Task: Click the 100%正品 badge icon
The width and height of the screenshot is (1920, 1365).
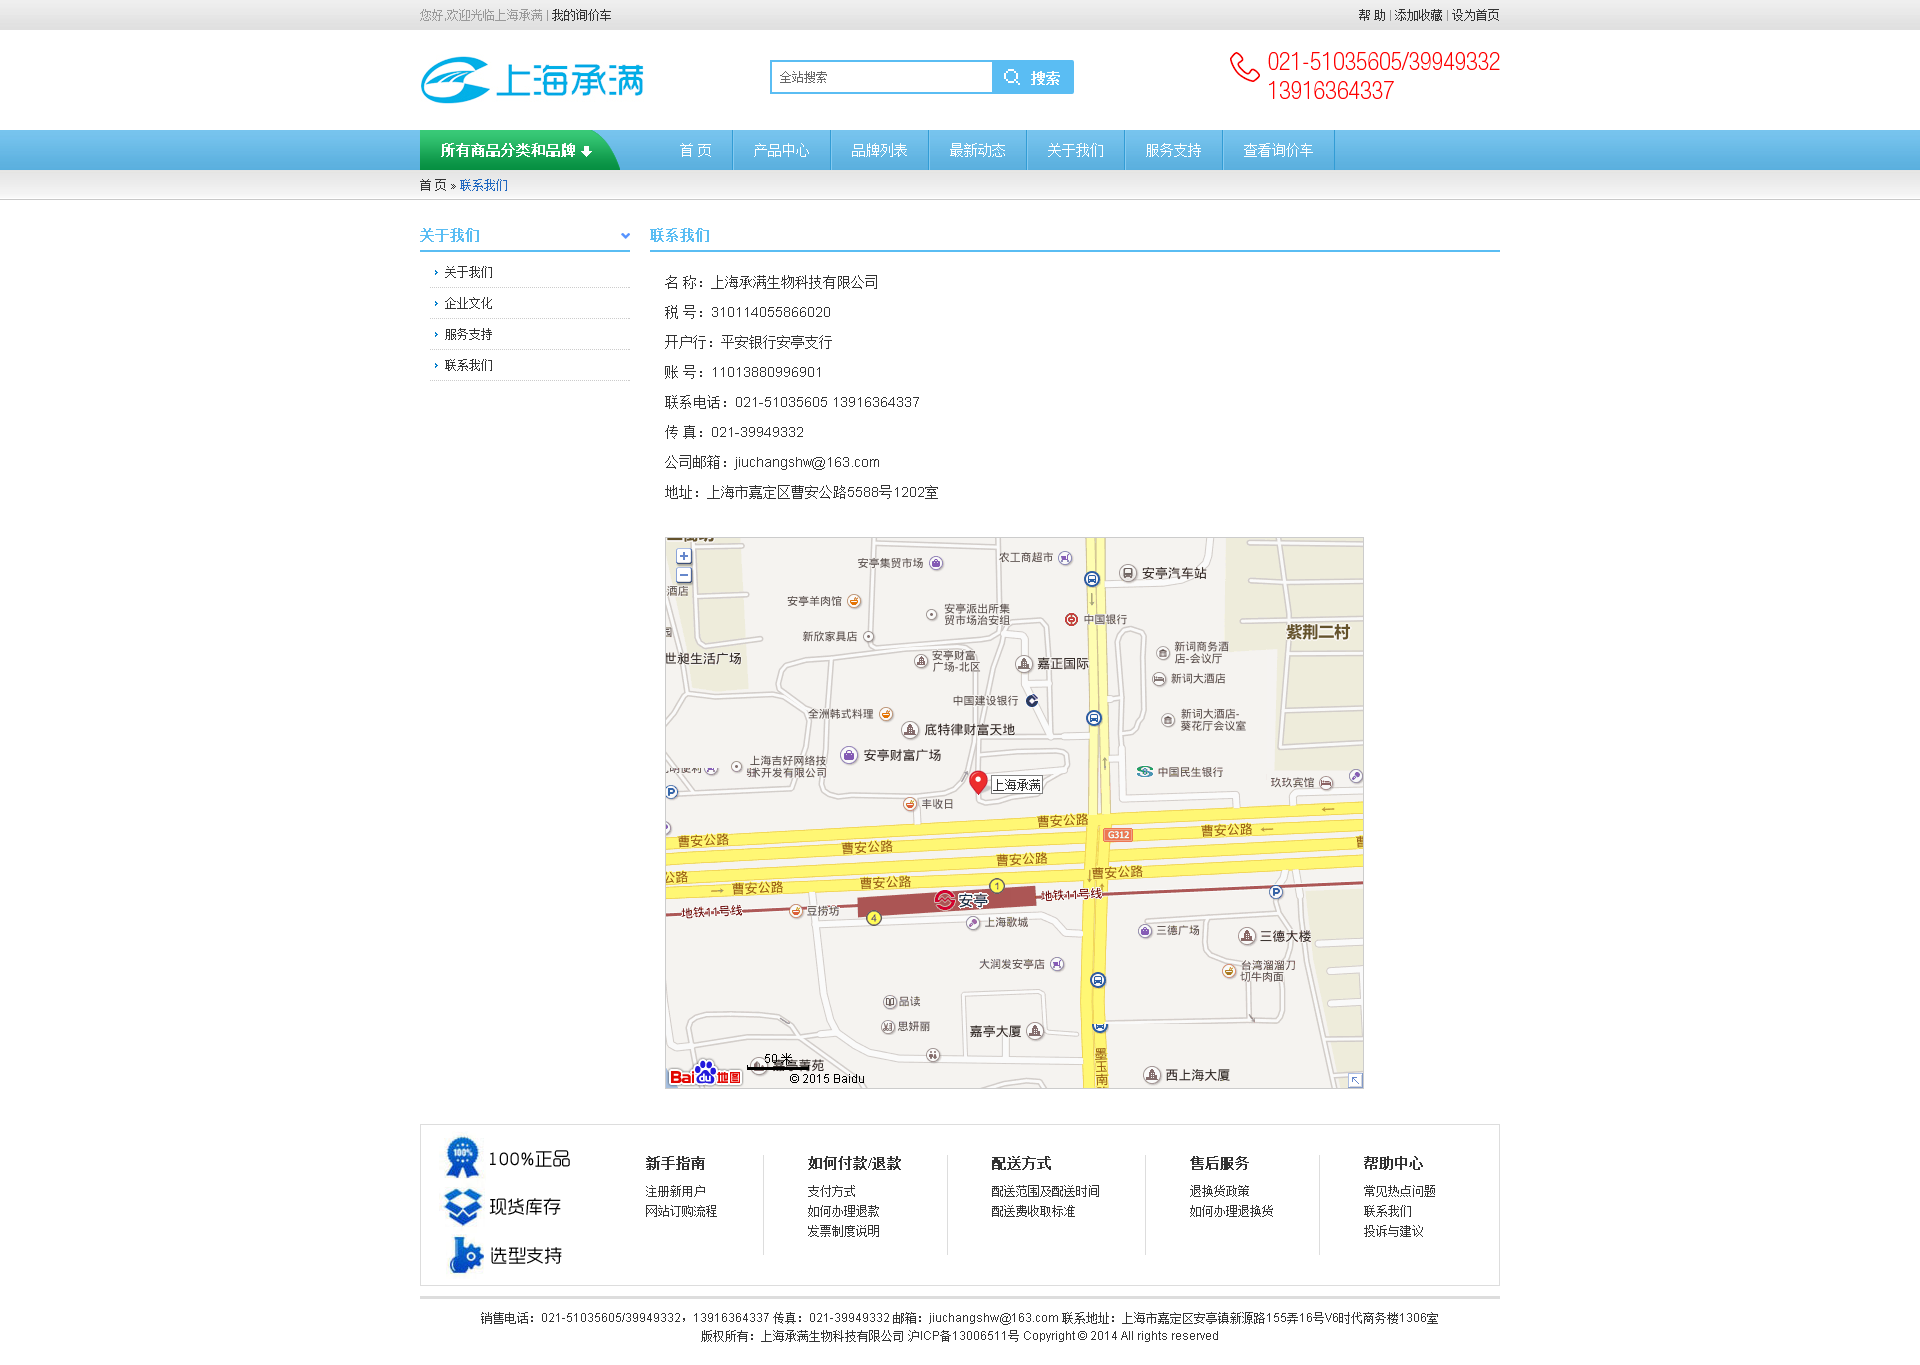Action: 462,1157
